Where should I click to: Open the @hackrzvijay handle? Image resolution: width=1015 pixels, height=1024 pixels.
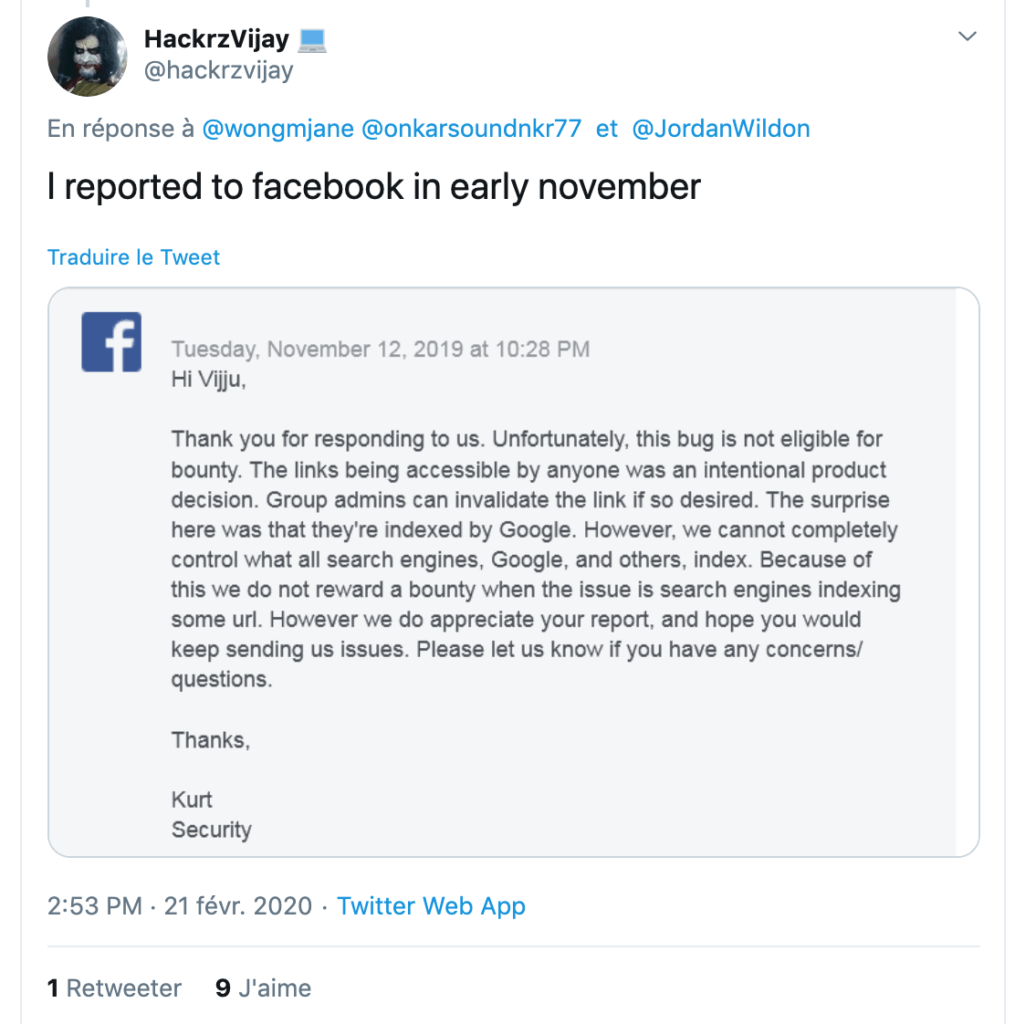click(218, 70)
